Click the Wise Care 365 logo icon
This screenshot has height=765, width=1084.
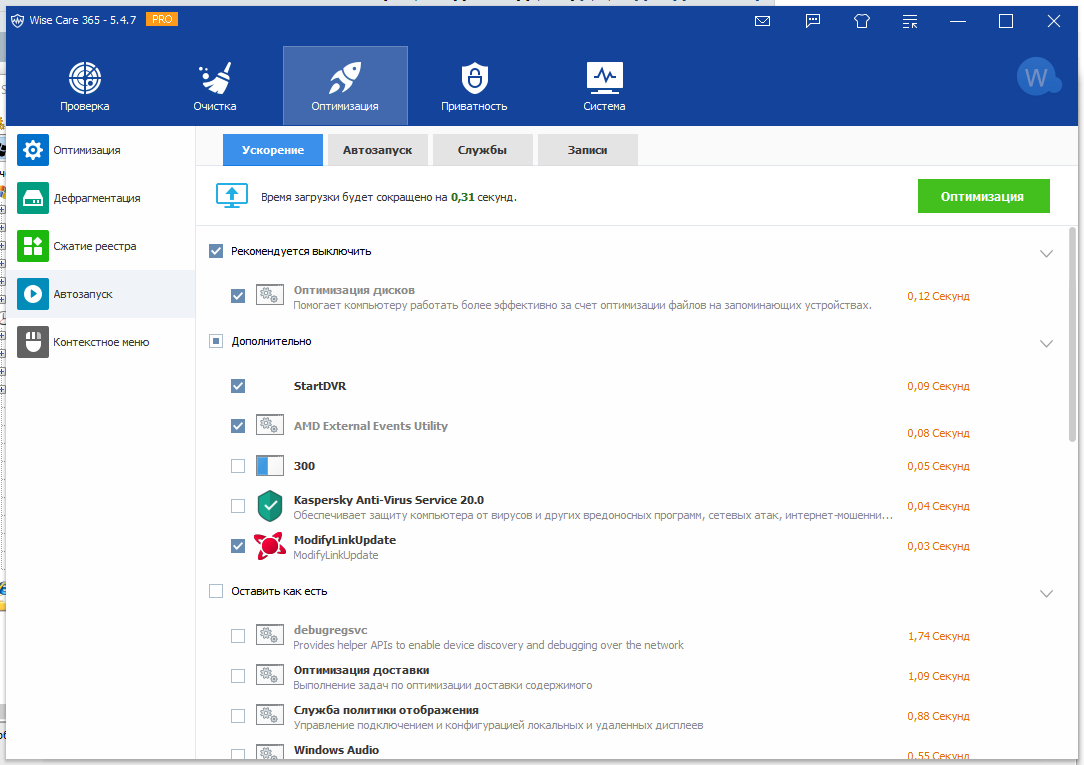[17, 21]
